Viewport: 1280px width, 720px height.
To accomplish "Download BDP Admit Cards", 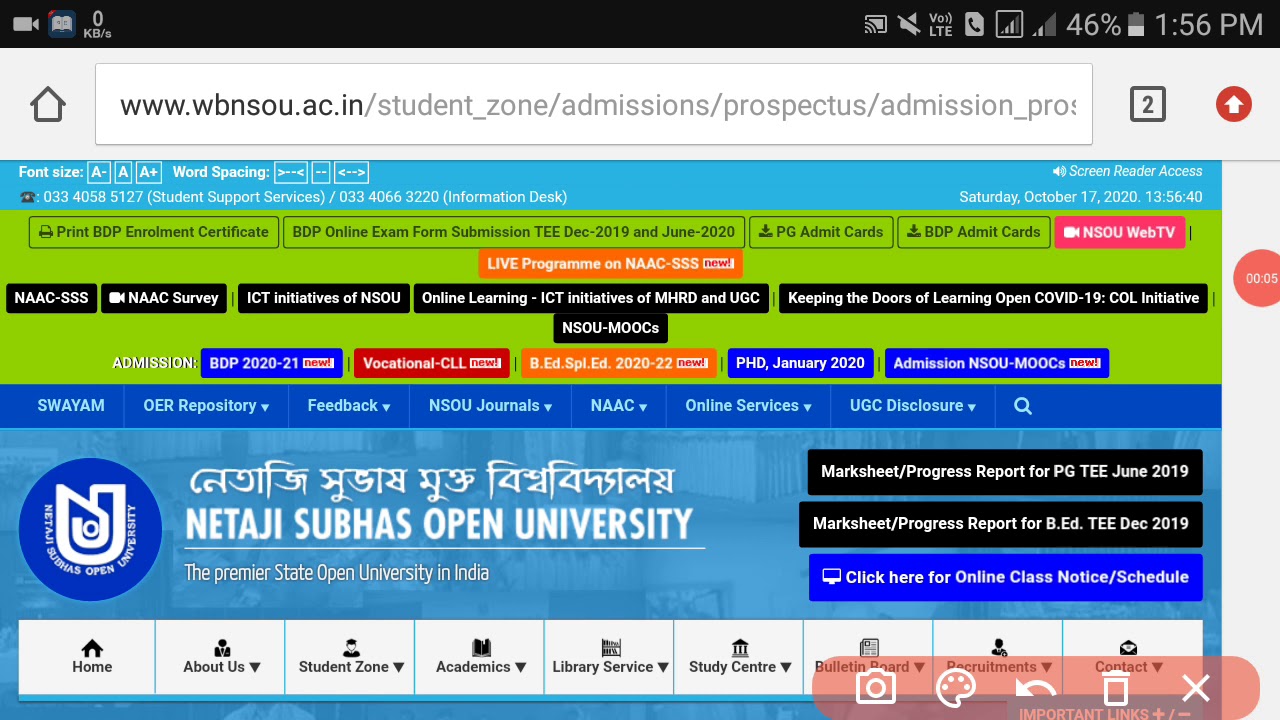I will (x=974, y=232).
